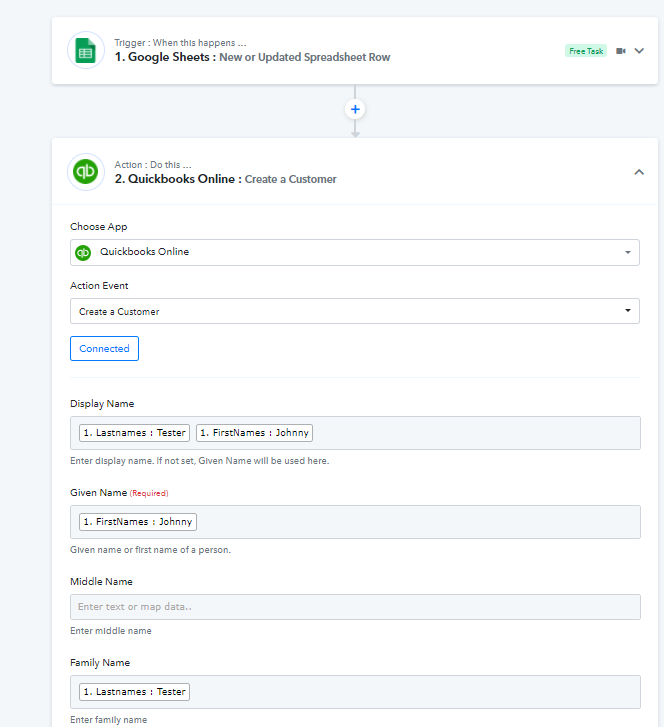
Task: Click the Middle Name input field
Action: pyautogui.click(x=355, y=607)
